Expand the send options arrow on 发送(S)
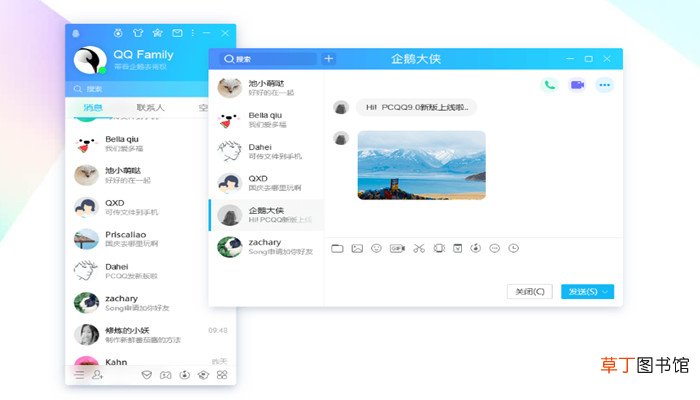700x400 pixels. point(606,292)
